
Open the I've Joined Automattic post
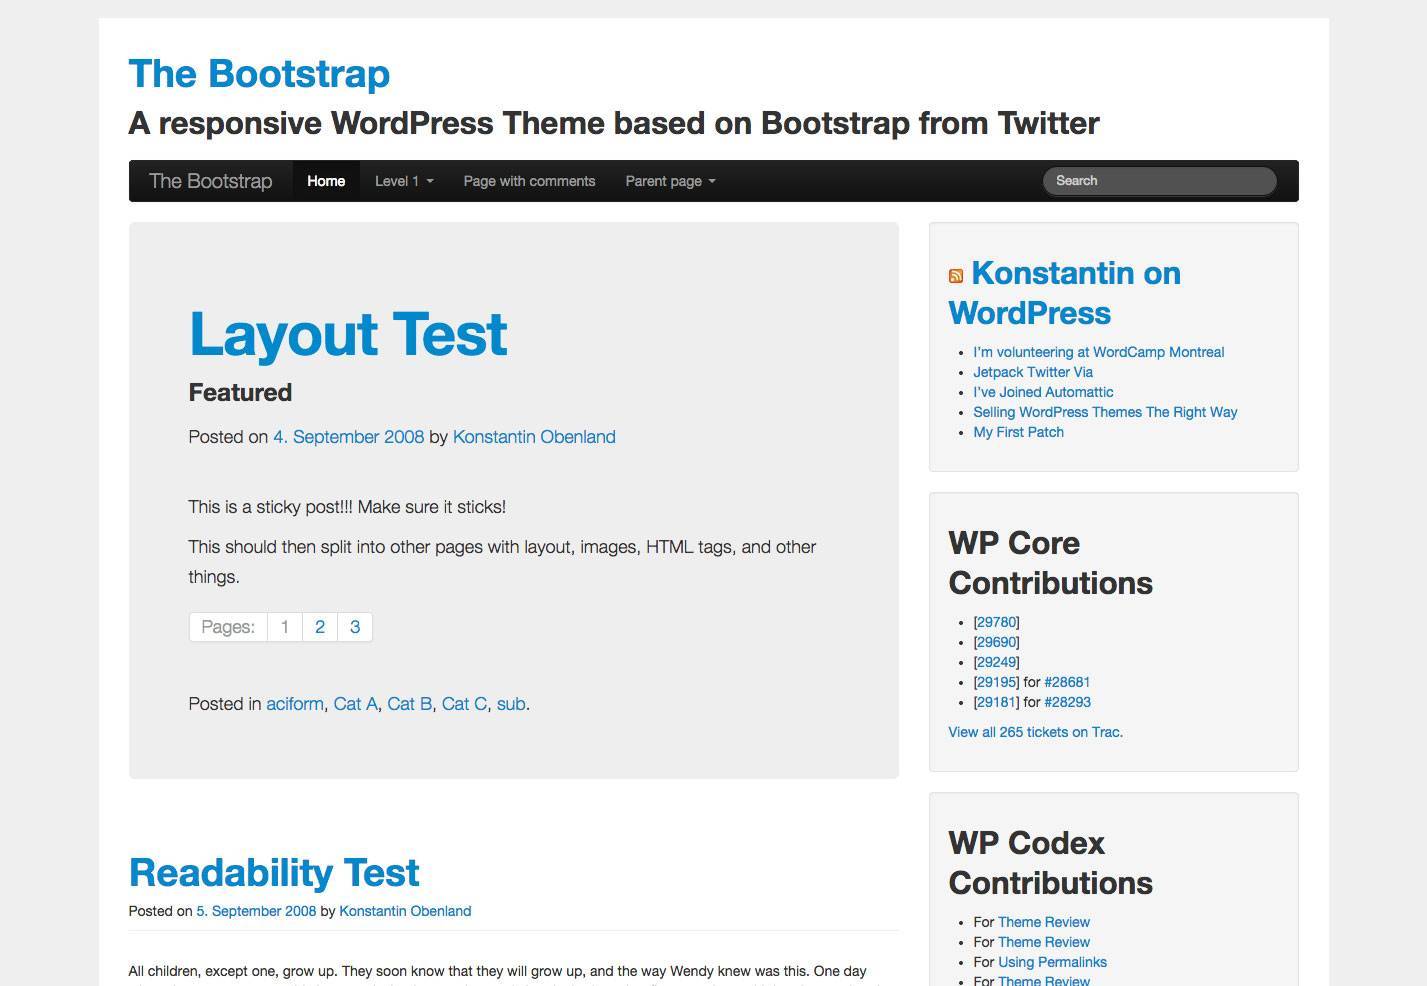[x=1043, y=392]
